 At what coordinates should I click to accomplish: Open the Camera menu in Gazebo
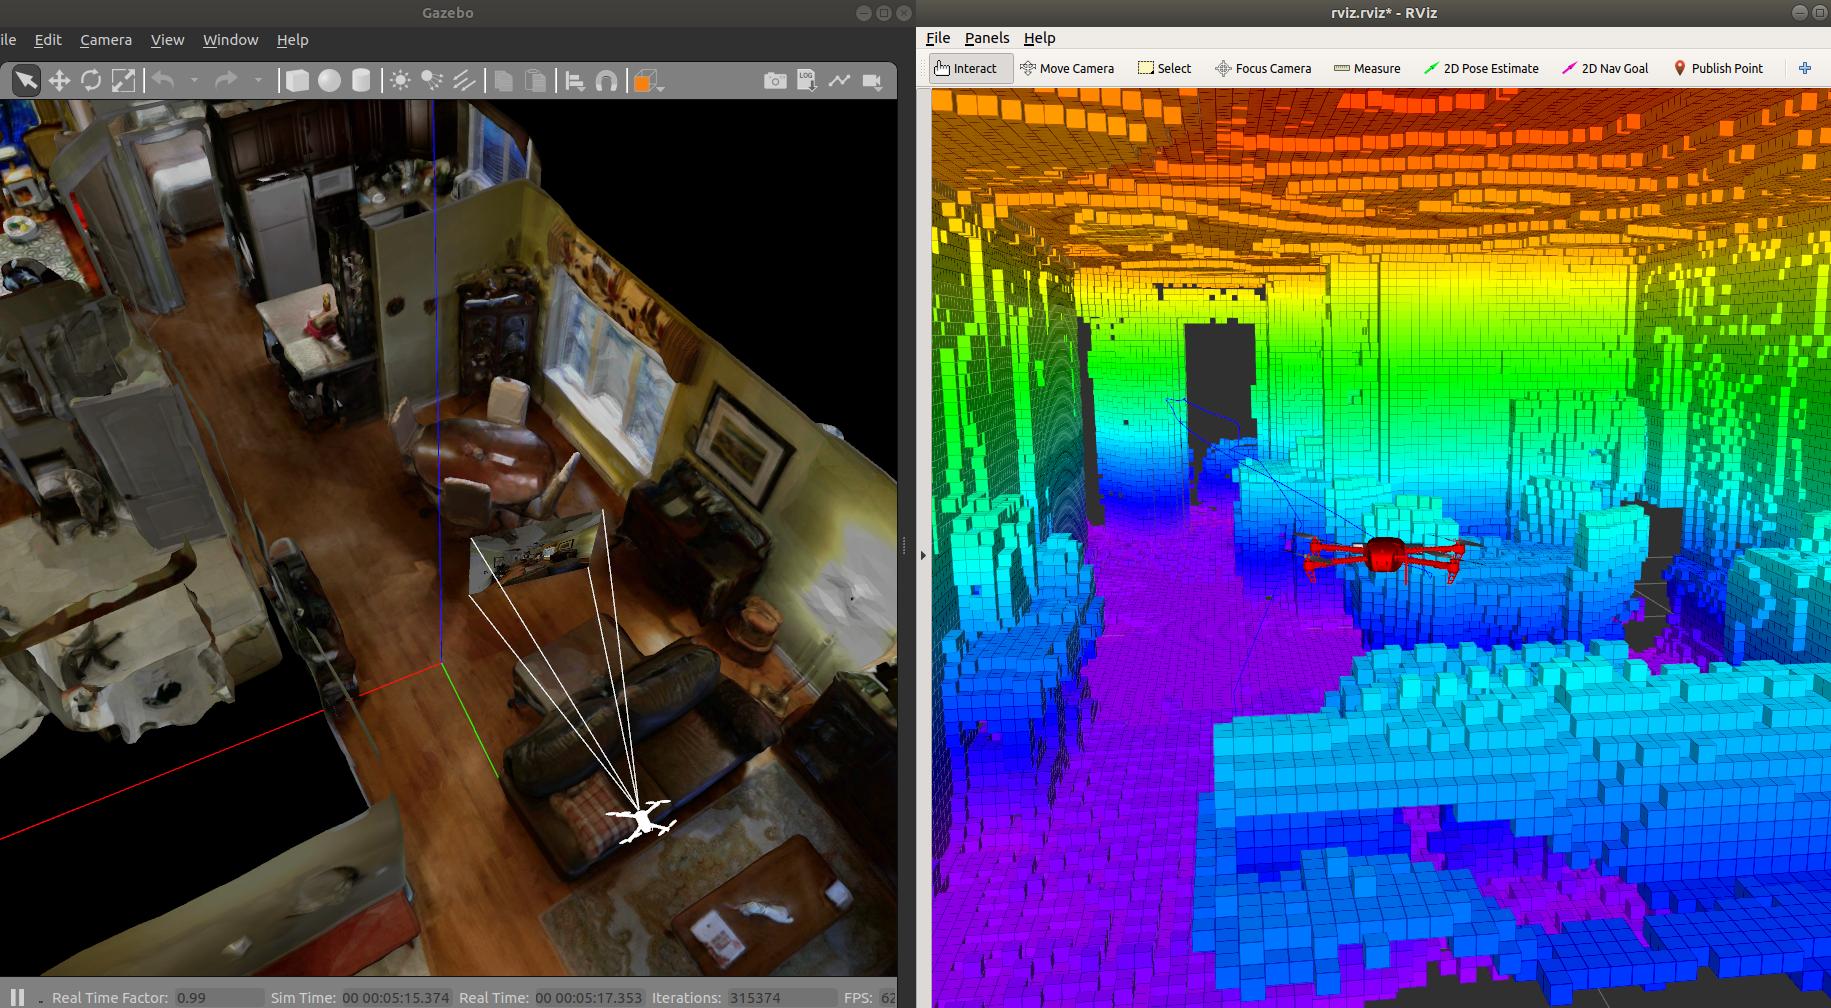[105, 40]
